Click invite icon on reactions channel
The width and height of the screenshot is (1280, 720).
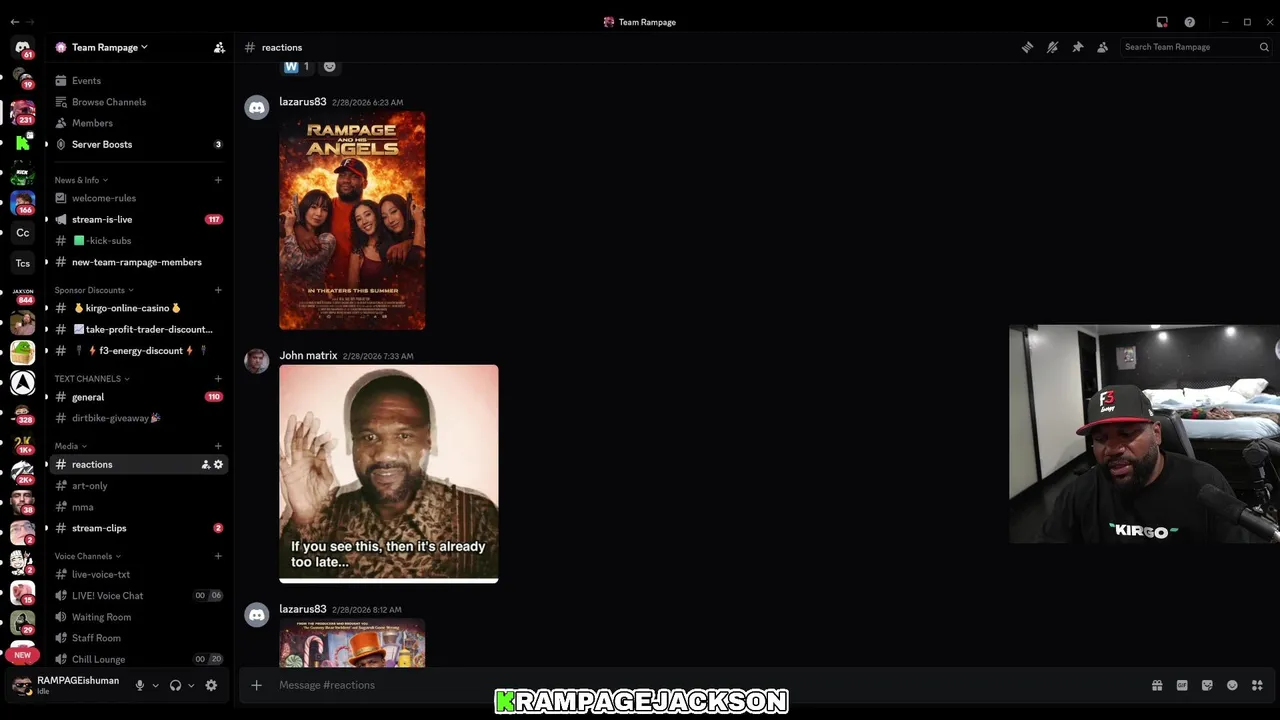click(x=205, y=464)
